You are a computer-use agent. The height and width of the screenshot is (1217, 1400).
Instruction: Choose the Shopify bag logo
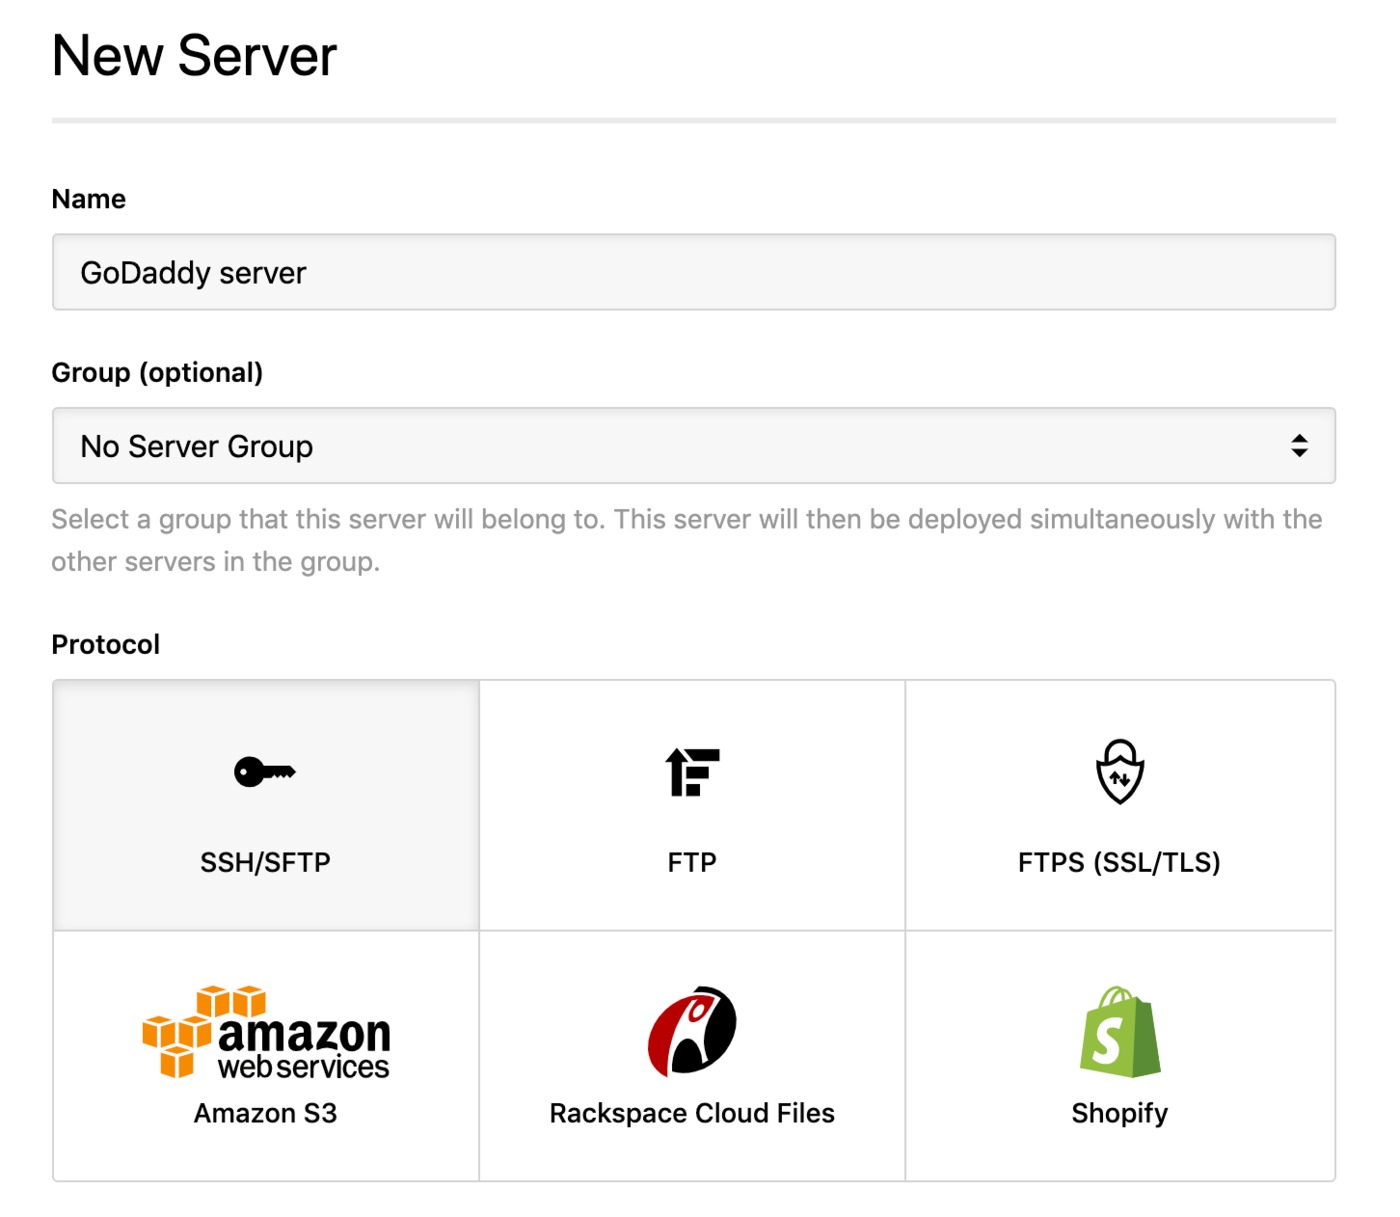(1120, 1032)
